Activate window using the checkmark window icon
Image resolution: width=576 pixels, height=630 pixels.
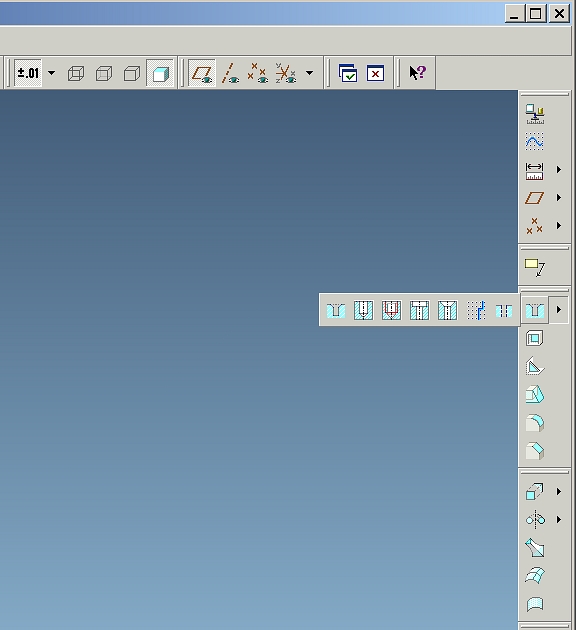[348, 74]
